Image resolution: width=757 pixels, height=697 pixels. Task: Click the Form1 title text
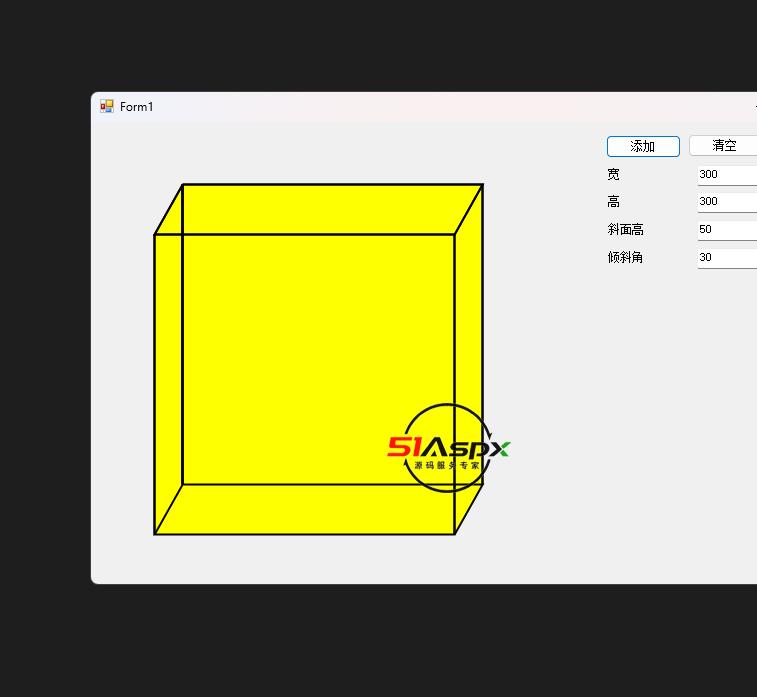click(137, 107)
